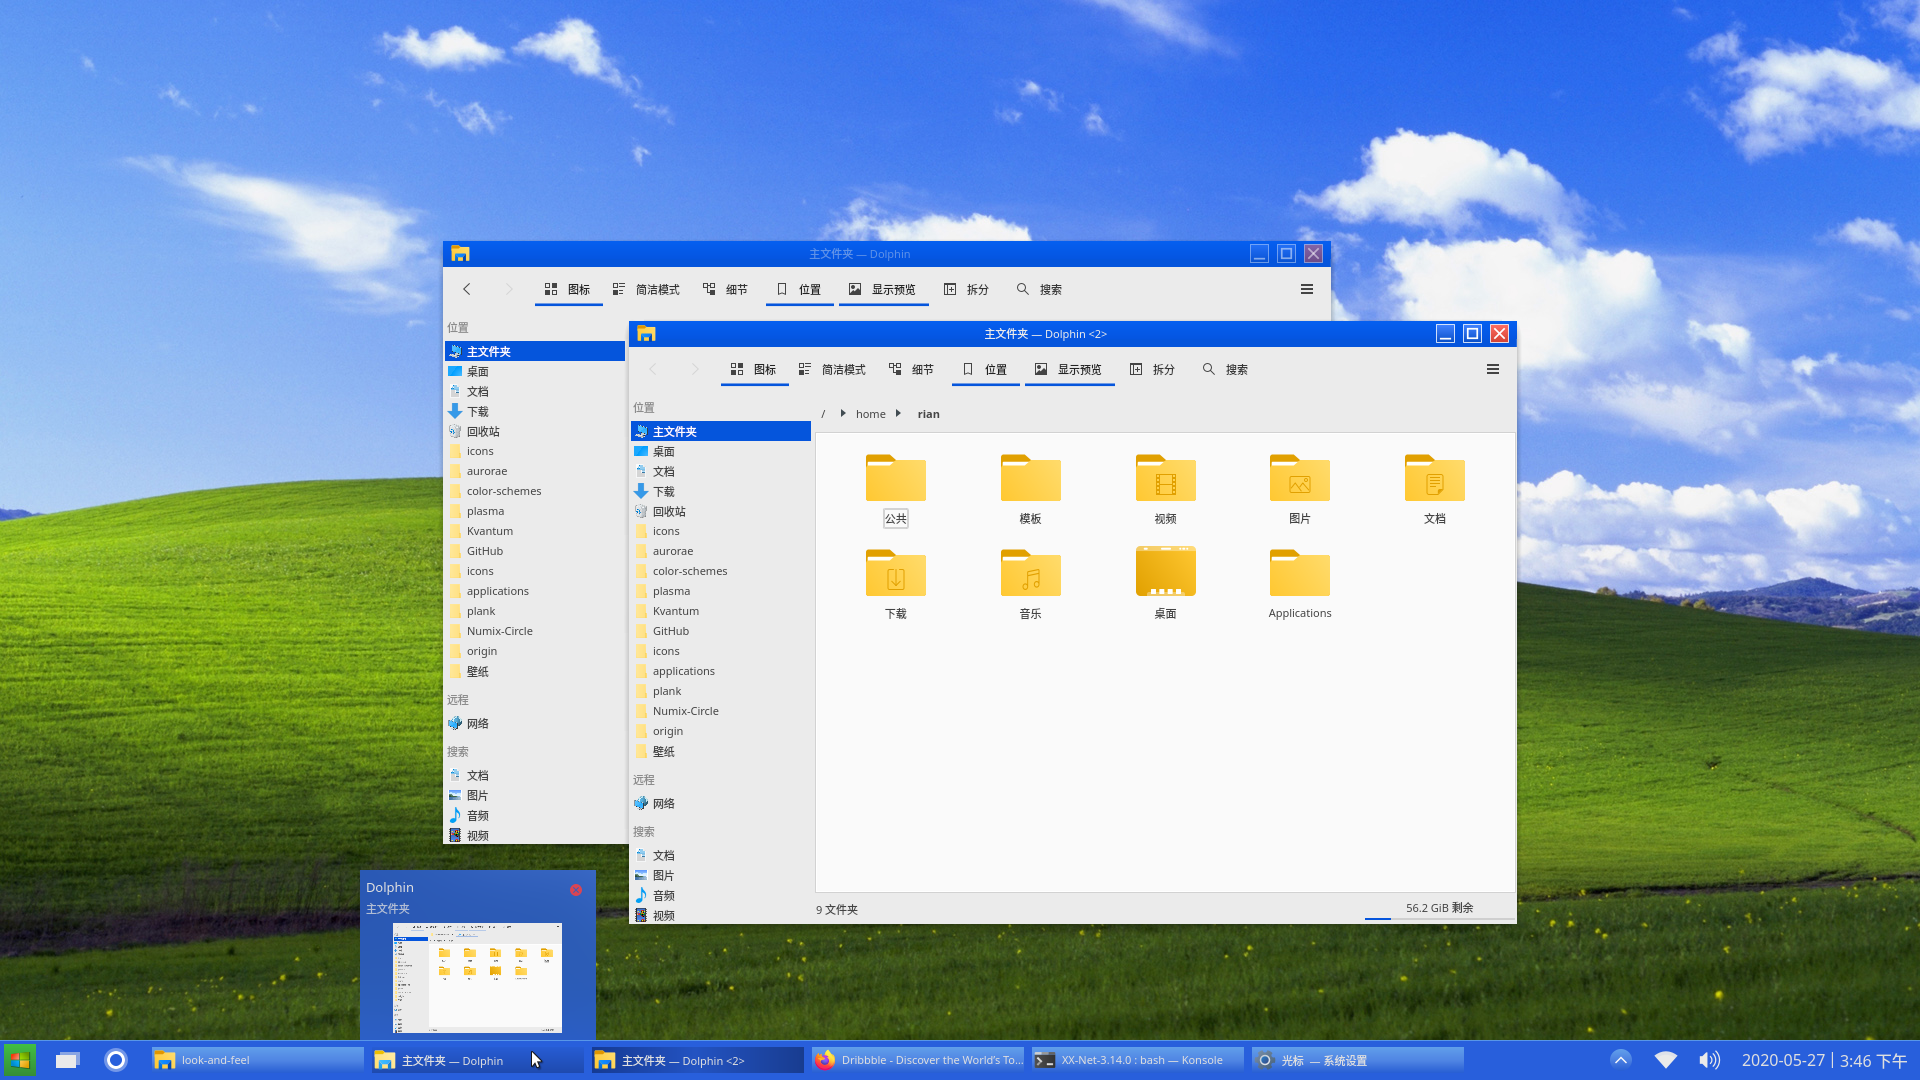Click 搜索 search button in front window
Image resolution: width=1920 pixels, height=1080 pixels.
(1225, 369)
